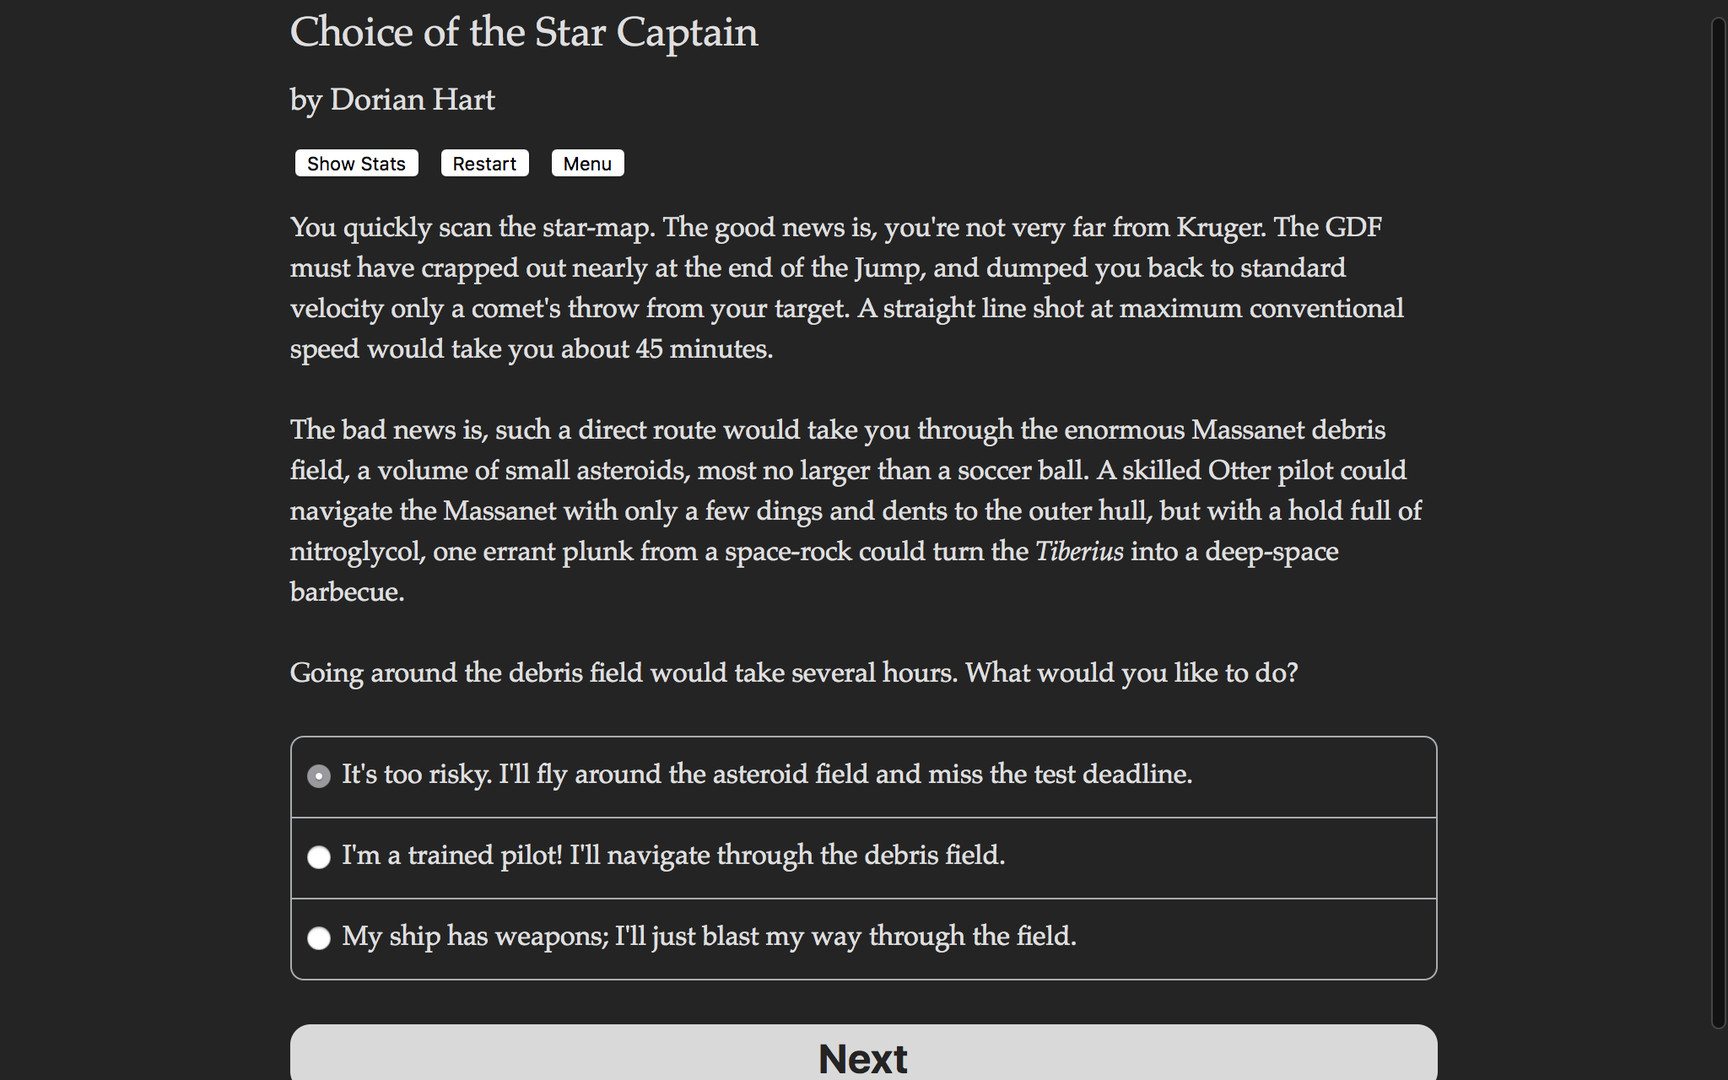This screenshot has height=1080, width=1728.
Task: Click Menu for game options
Action: pos(587,163)
